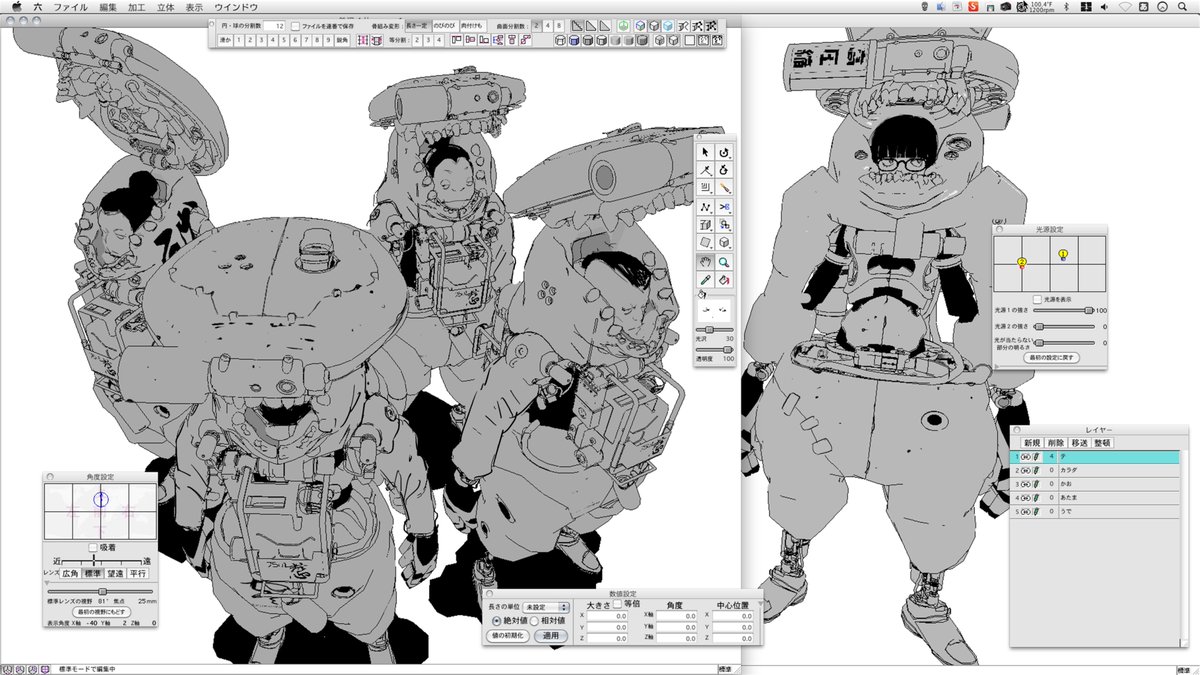Toggle the 光源を表示 checkbox
This screenshot has height=675, width=1200.
pyautogui.click(x=1038, y=298)
